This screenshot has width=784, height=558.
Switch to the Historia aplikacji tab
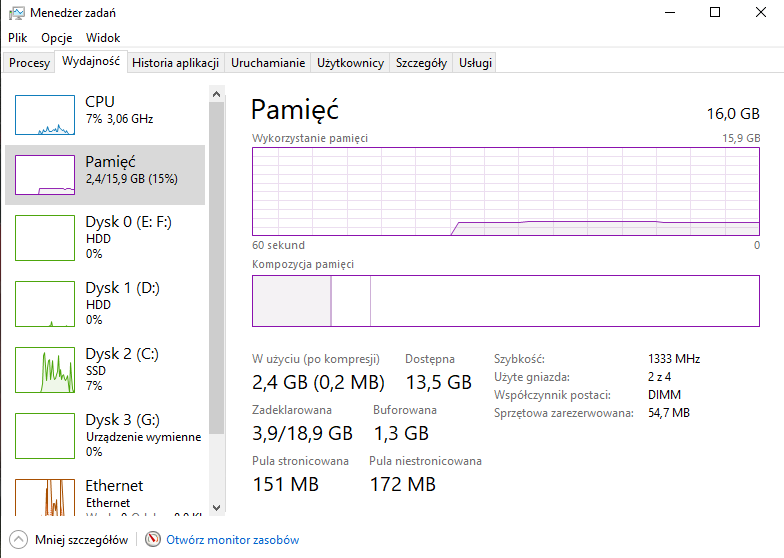click(176, 63)
